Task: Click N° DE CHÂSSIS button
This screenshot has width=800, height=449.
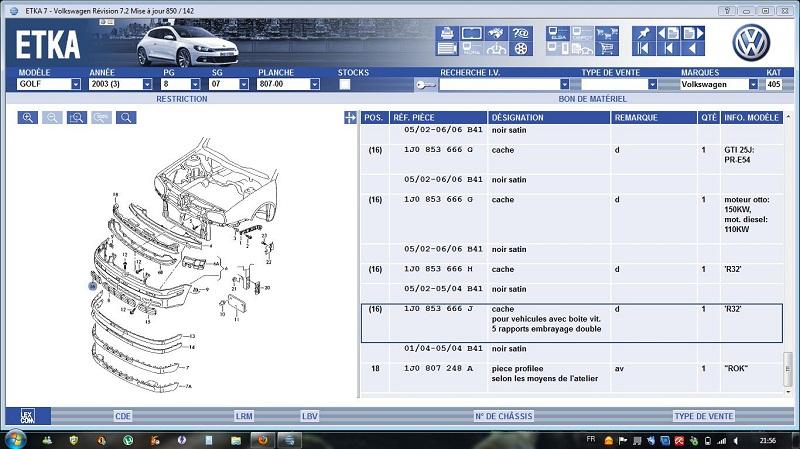Action: [x=504, y=416]
